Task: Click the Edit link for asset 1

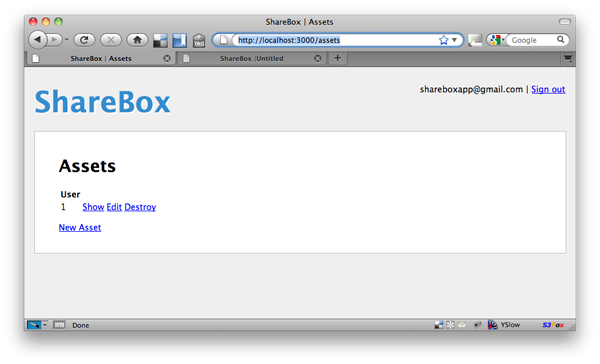Action: pyautogui.click(x=114, y=207)
